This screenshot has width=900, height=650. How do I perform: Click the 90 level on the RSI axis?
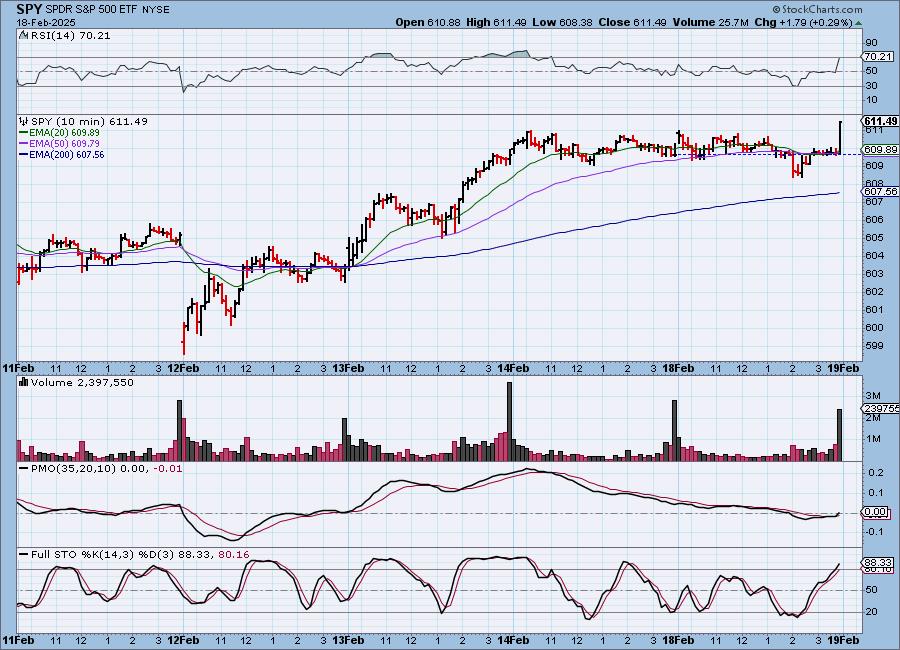[871, 42]
